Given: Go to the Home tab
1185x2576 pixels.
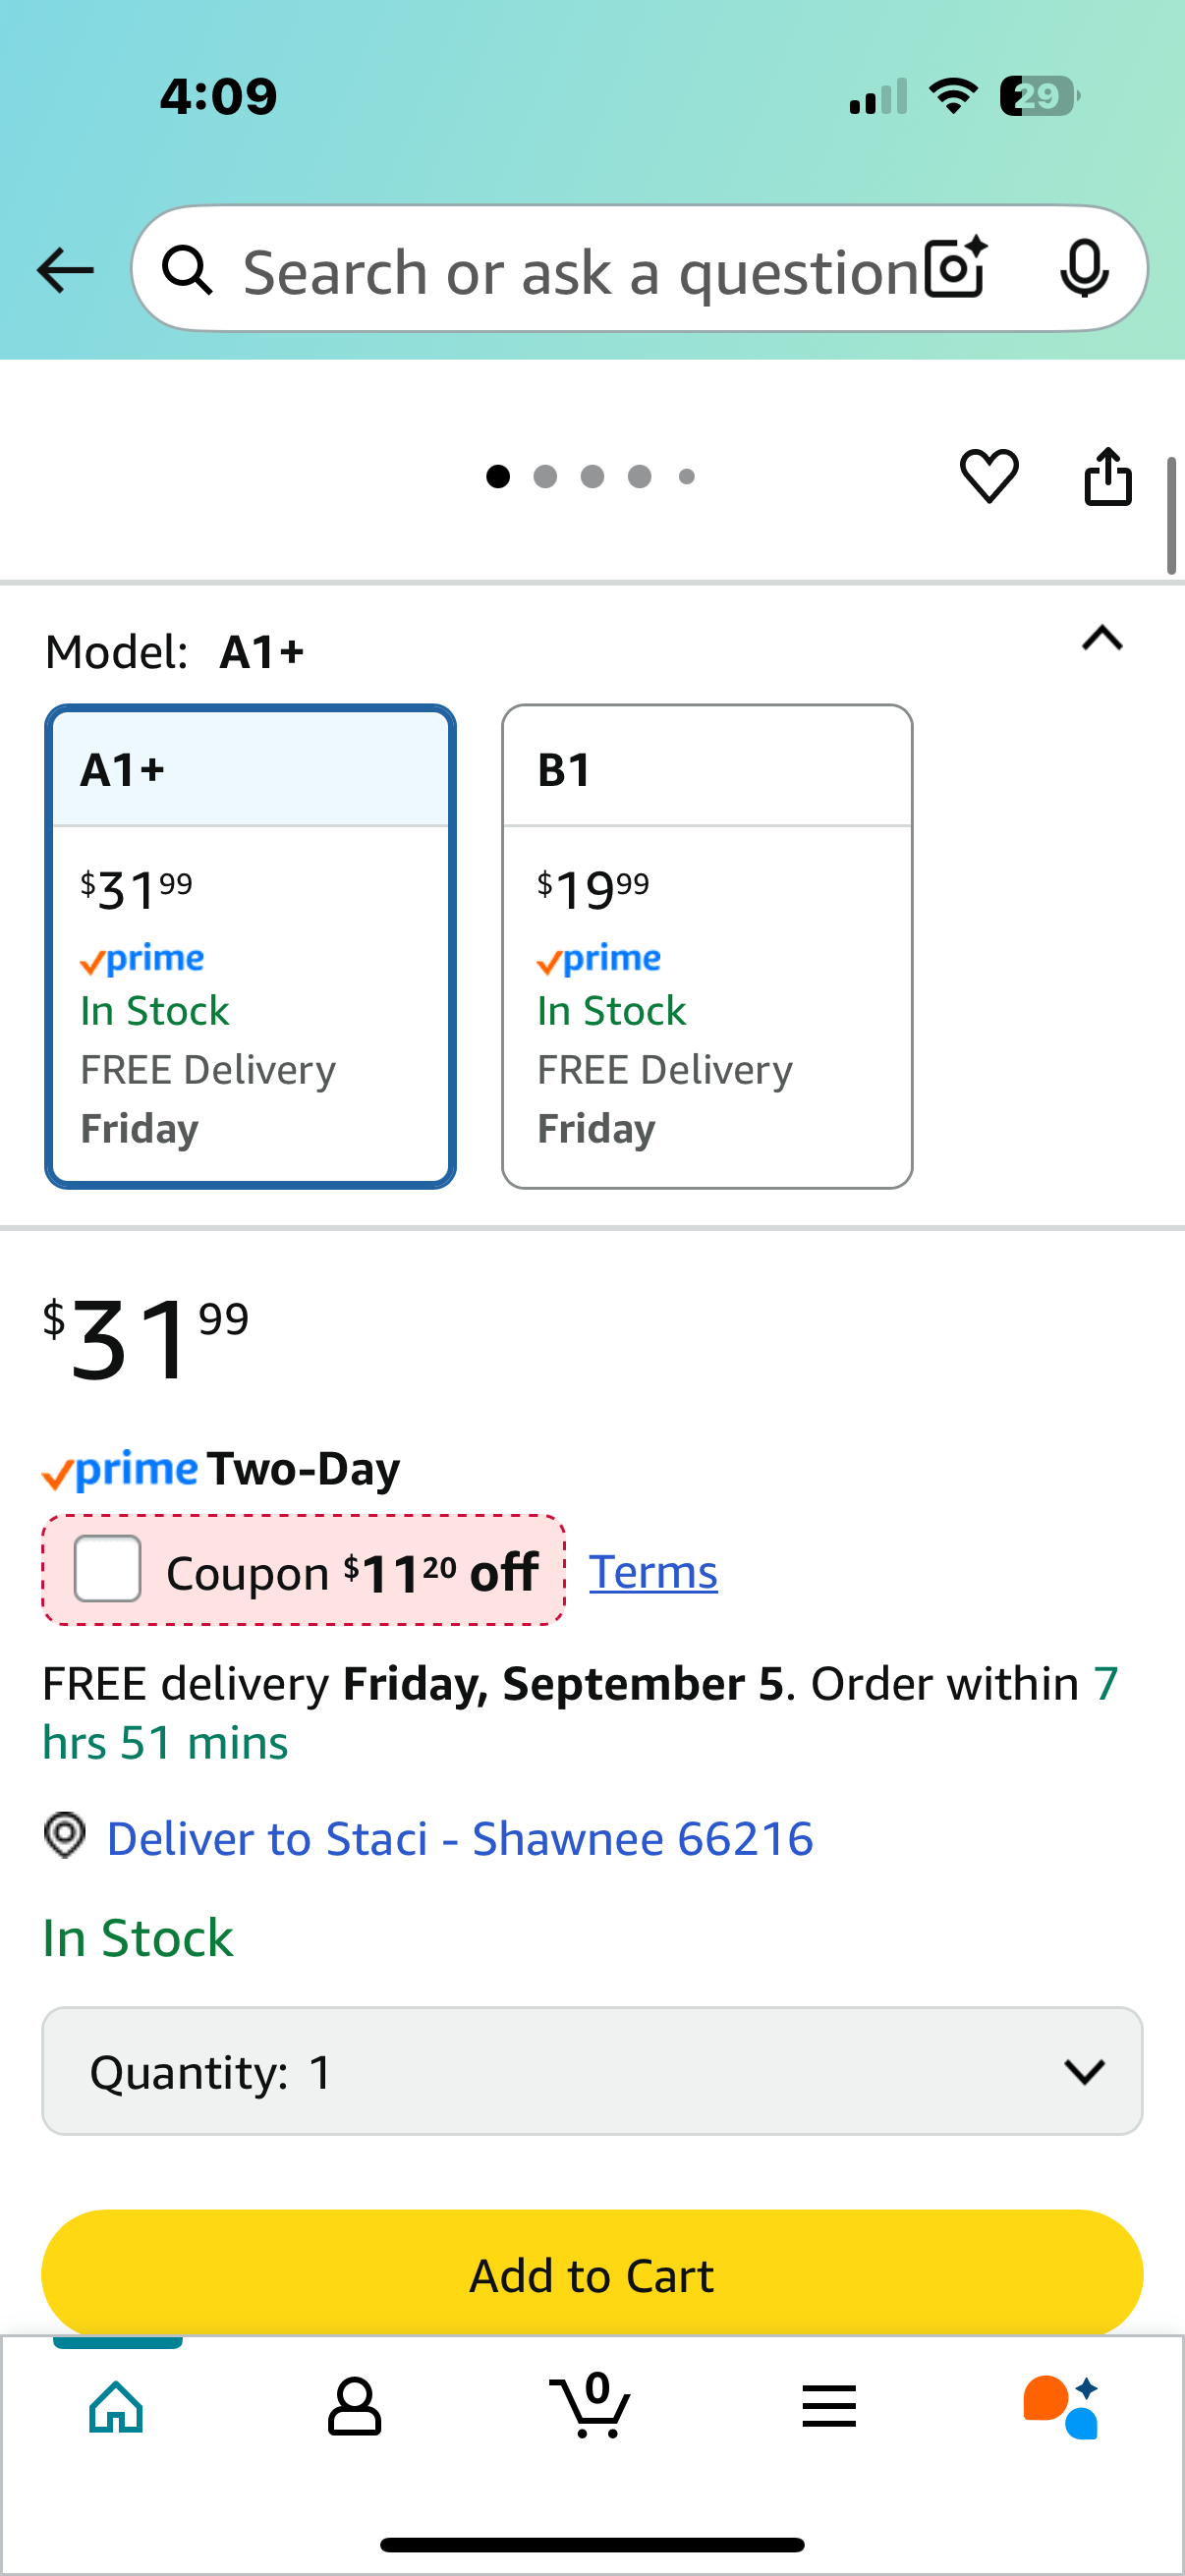Looking at the screenshot, I should tap(117, 2406).
